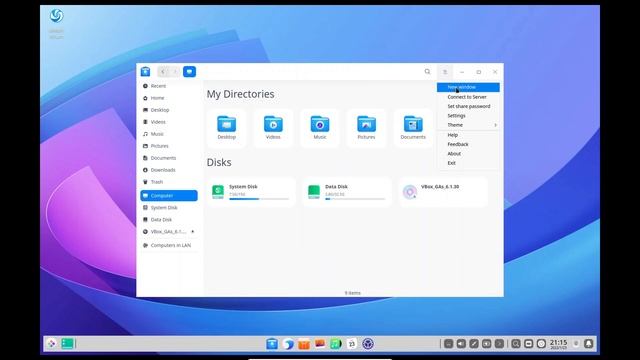Go to Home in the sidebar
The width and height of the screenshot is (640, 360).
point(169,98)
